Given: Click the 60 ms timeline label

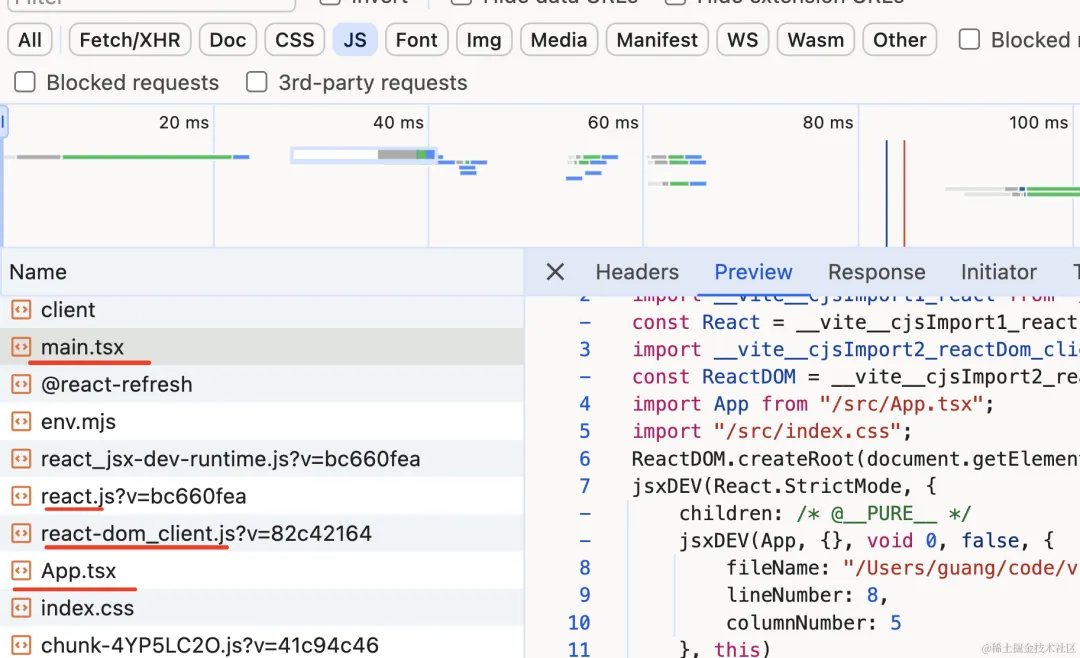Looking at the screenshot, I should [613, 123].
